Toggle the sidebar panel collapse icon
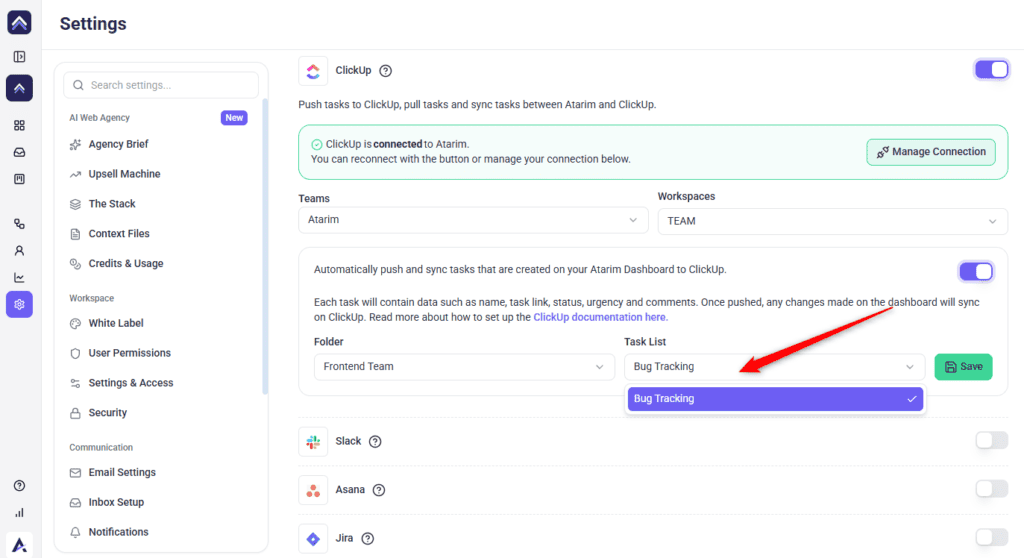1024x558 pixels. coord(20,57)
